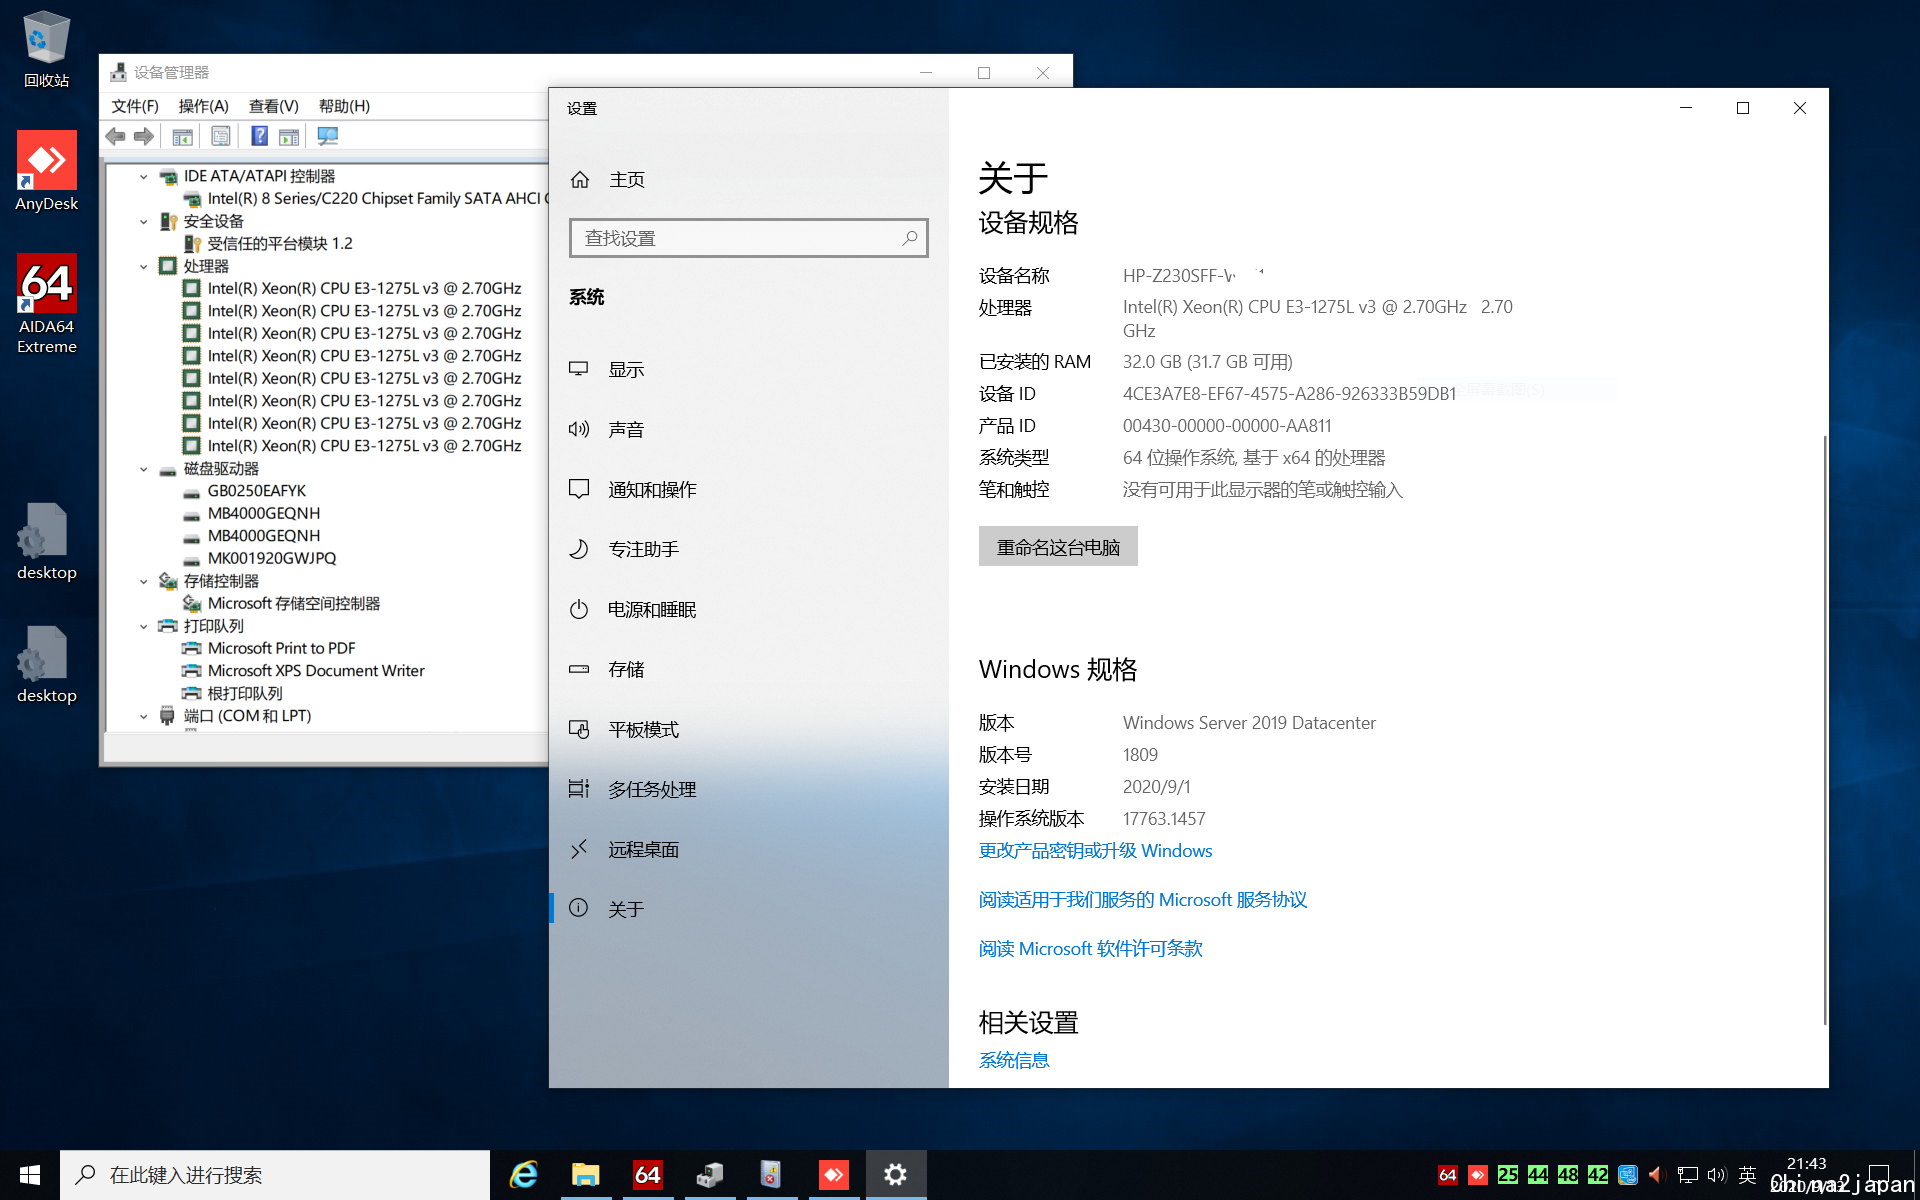Click input method indicator 英 in tray
The image size is (1920, 1200).
tap(1747, 1175)
